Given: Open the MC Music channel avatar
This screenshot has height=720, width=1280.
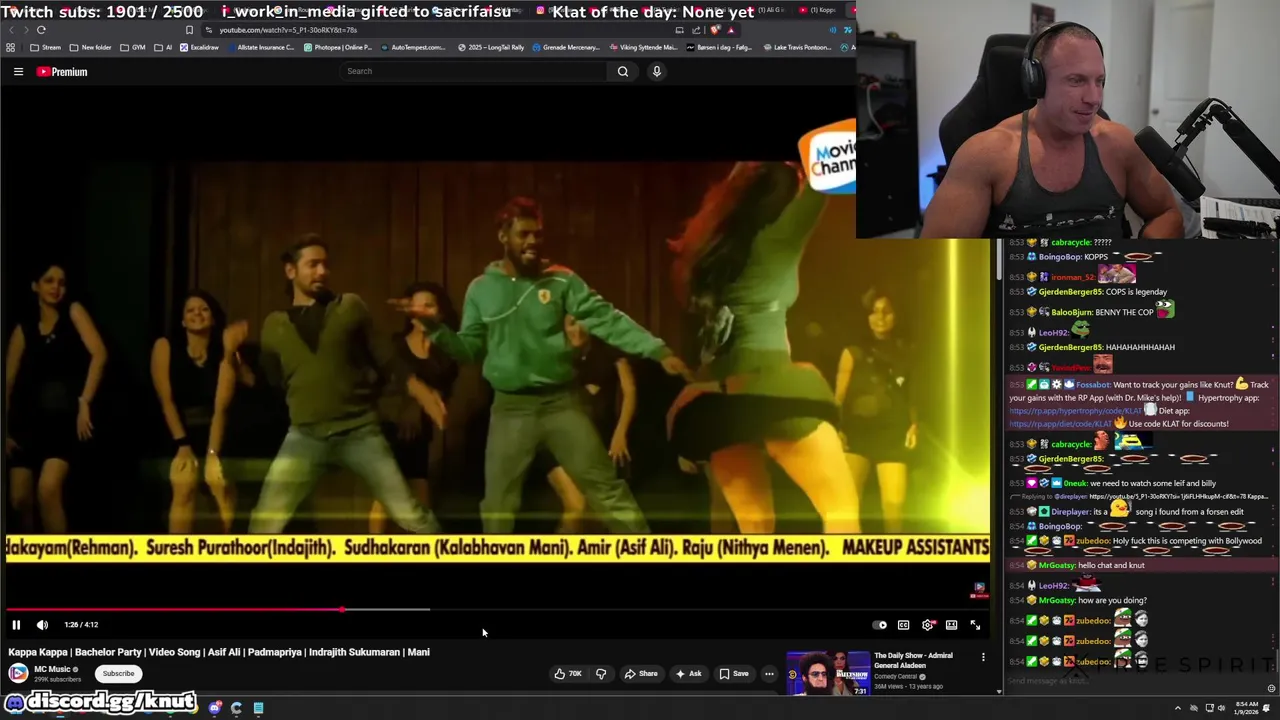Looking at the screenshot, I should tap(18, 673).
